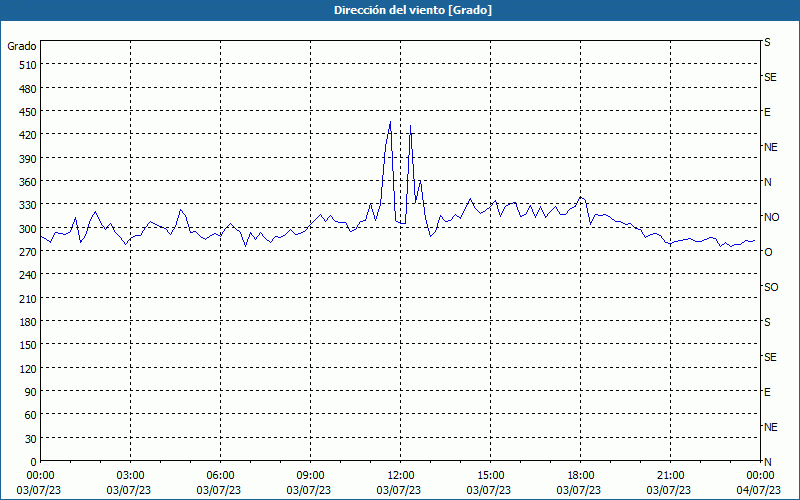Select the 120 axis tick label
800x500 pixels.
[28, 369]
